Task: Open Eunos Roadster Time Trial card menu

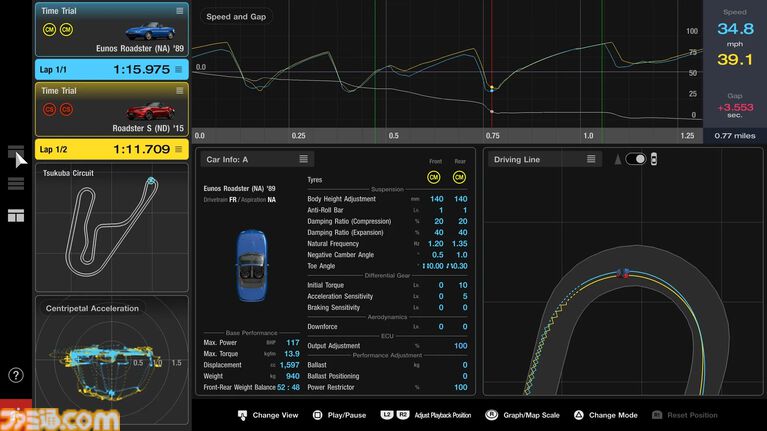Action: pyautogui.click(x=180, y=11)
